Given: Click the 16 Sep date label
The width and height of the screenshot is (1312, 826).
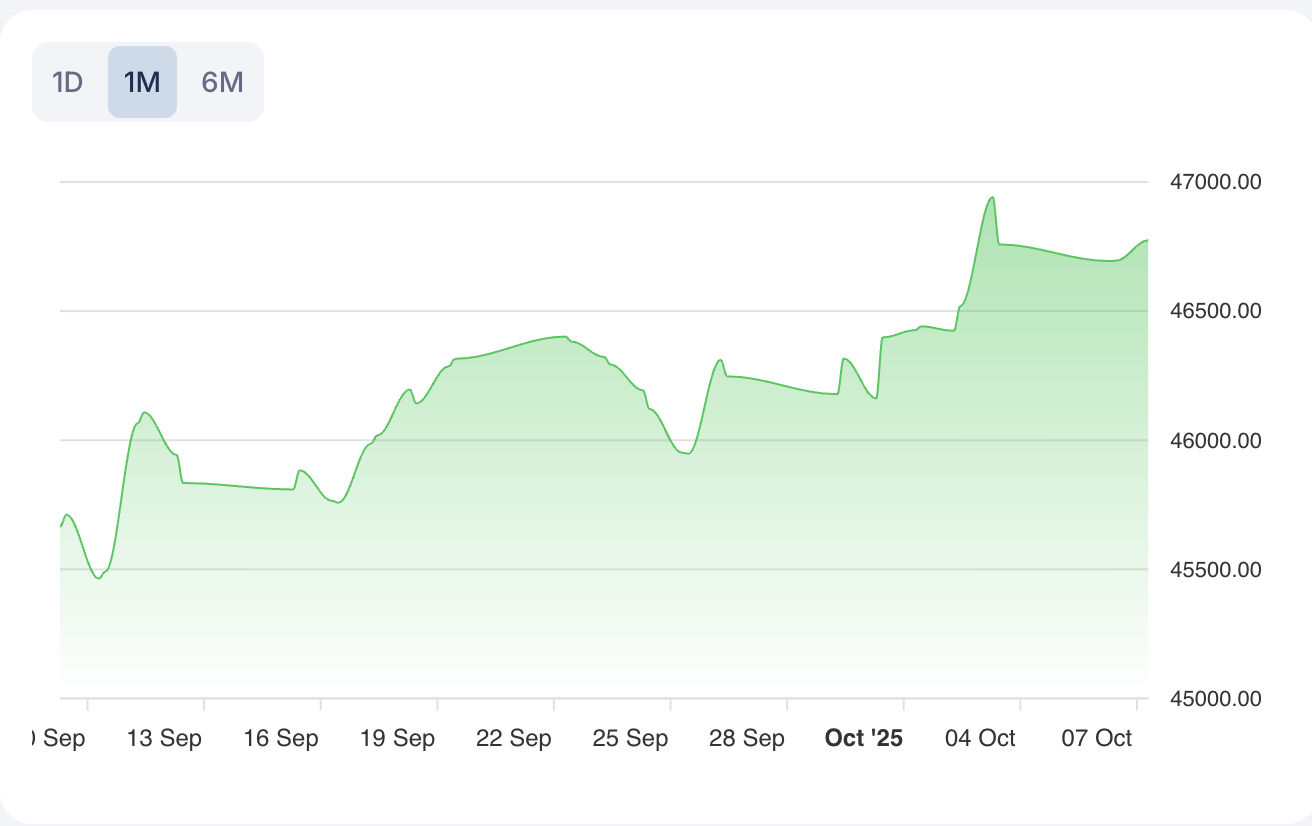Looking at the screenshot, I should point(282,738).
